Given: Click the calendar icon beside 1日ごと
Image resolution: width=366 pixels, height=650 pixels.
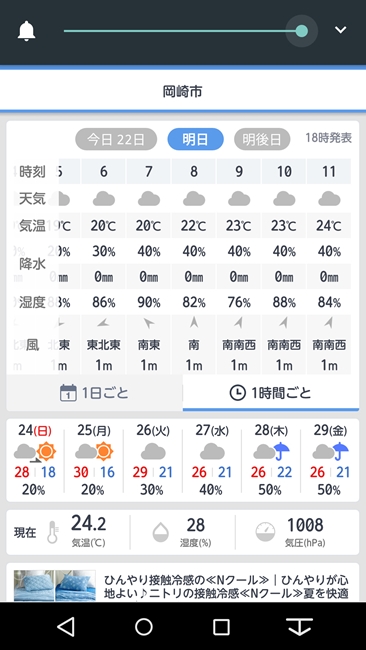Looking at the screenshot, I should pyautogui.click(x=68, y=393).
